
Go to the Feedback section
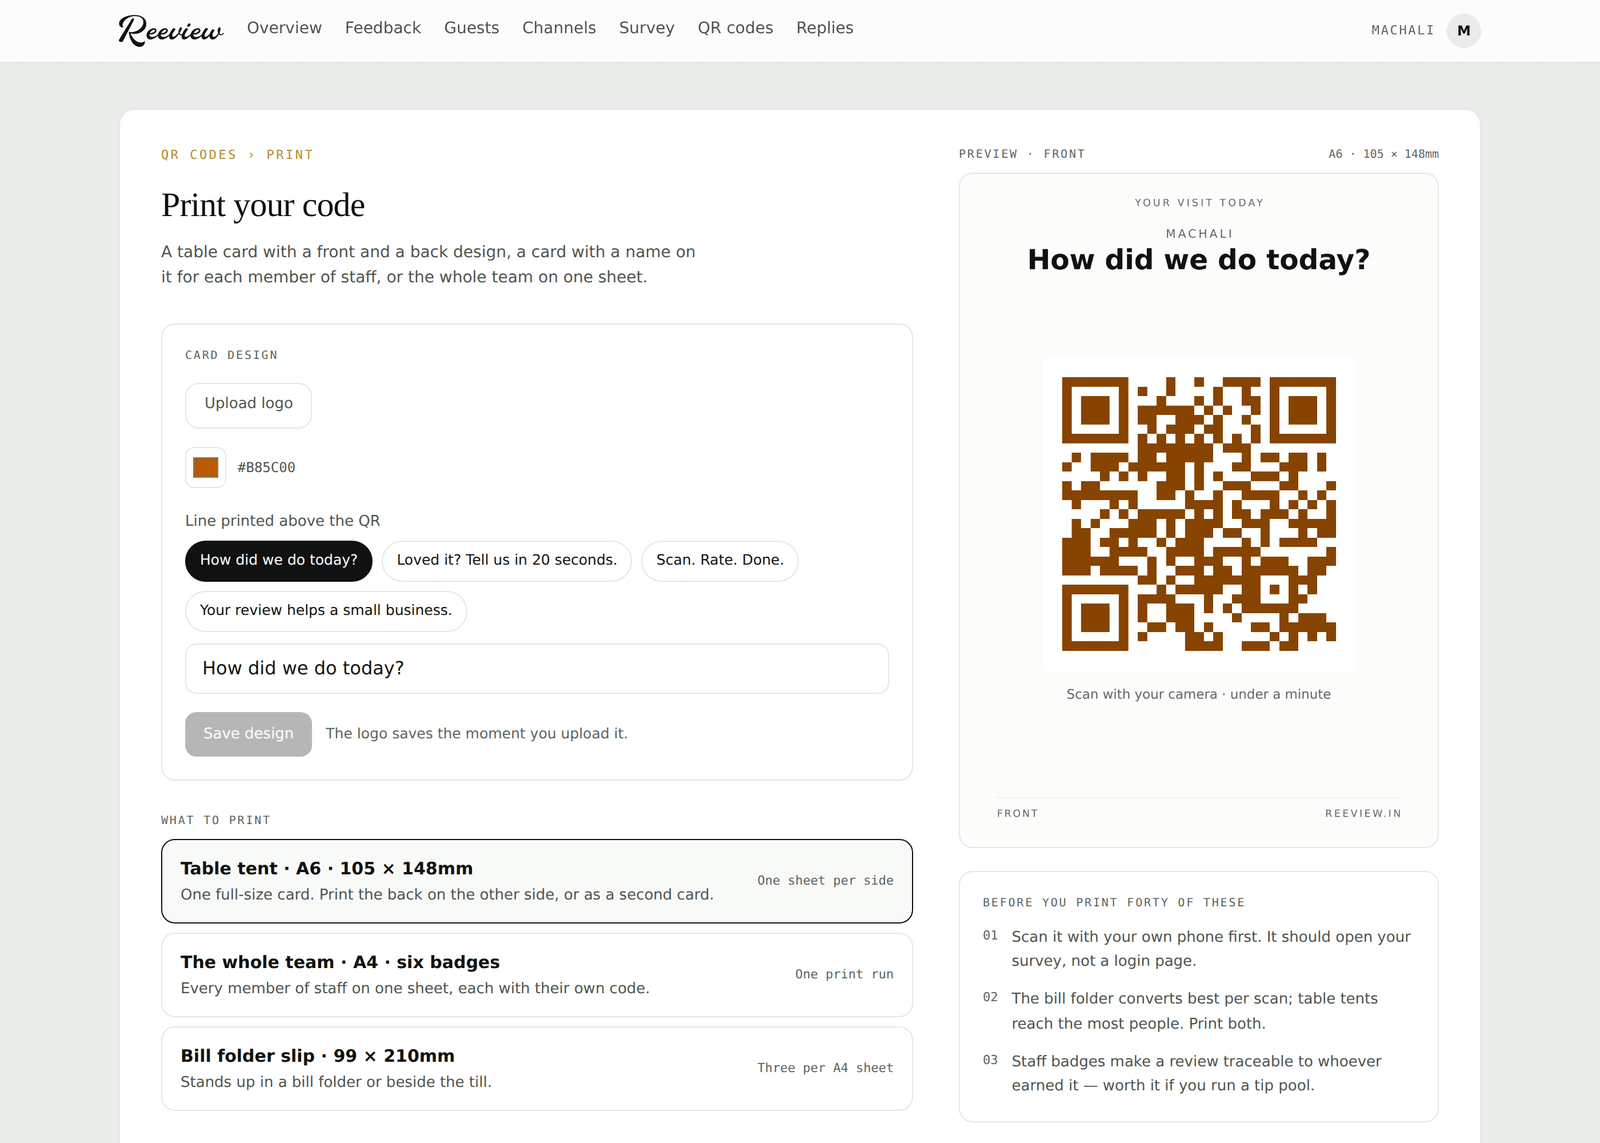pyautogui.click(x=383, y=28)
